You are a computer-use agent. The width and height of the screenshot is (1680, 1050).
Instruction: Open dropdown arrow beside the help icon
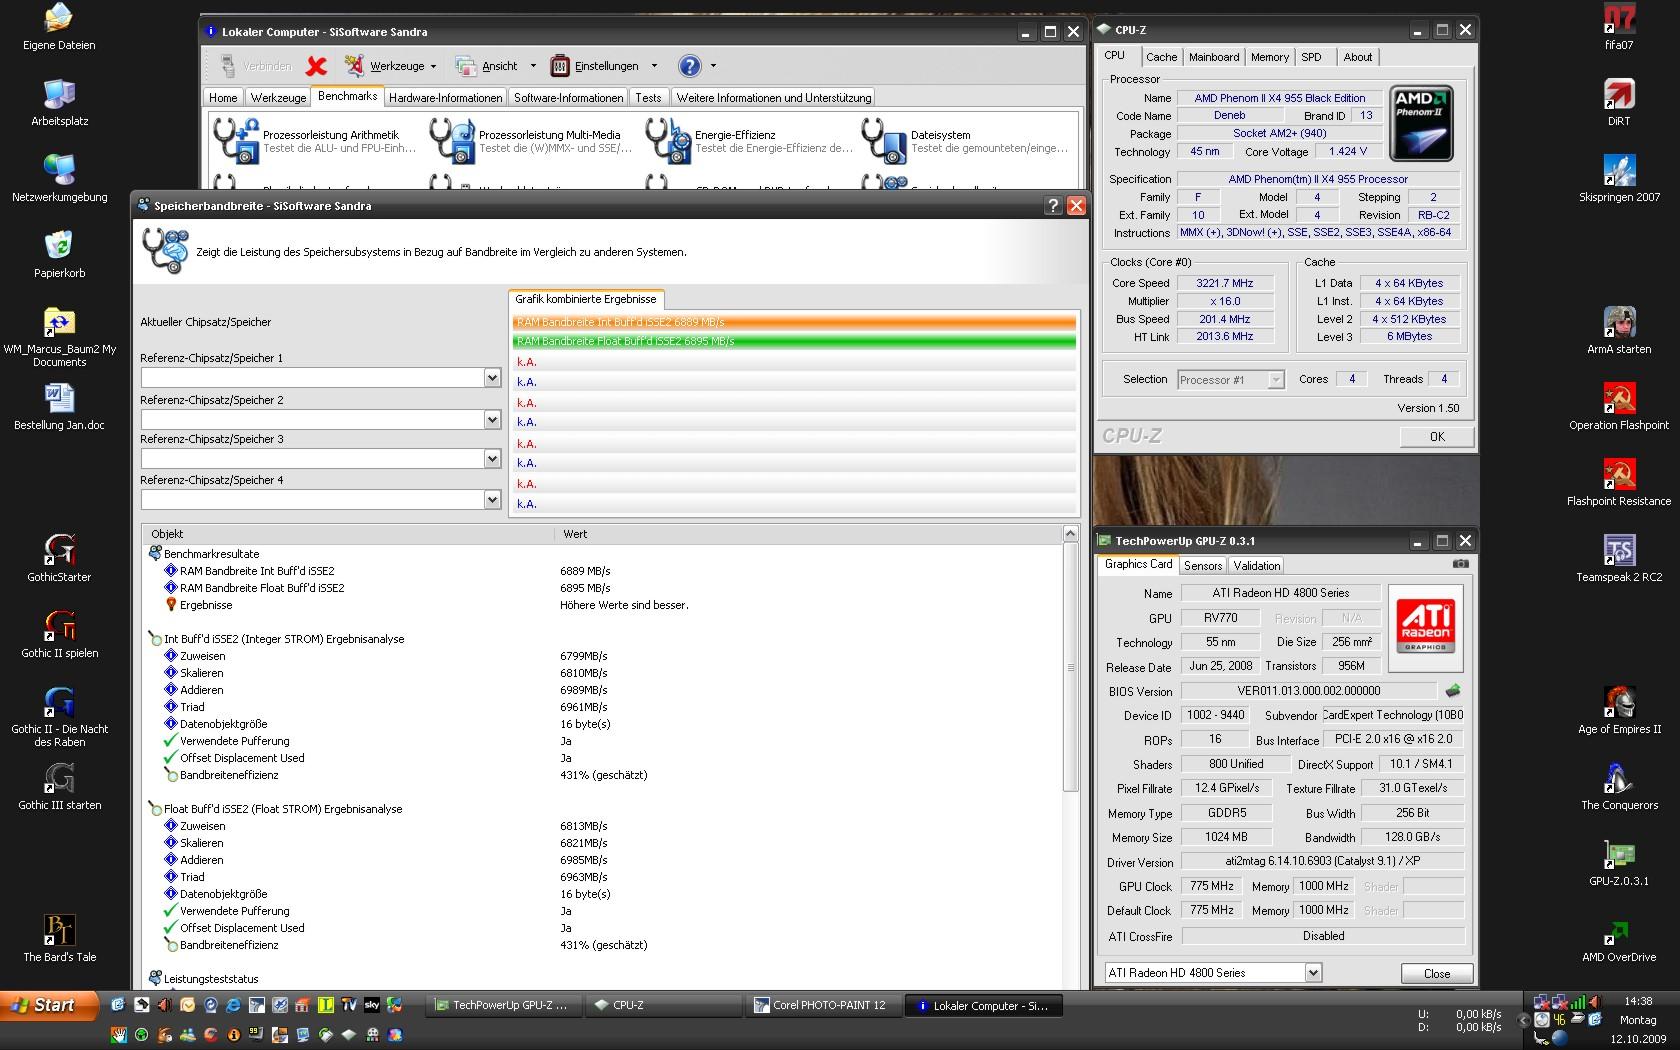point(713,66)
